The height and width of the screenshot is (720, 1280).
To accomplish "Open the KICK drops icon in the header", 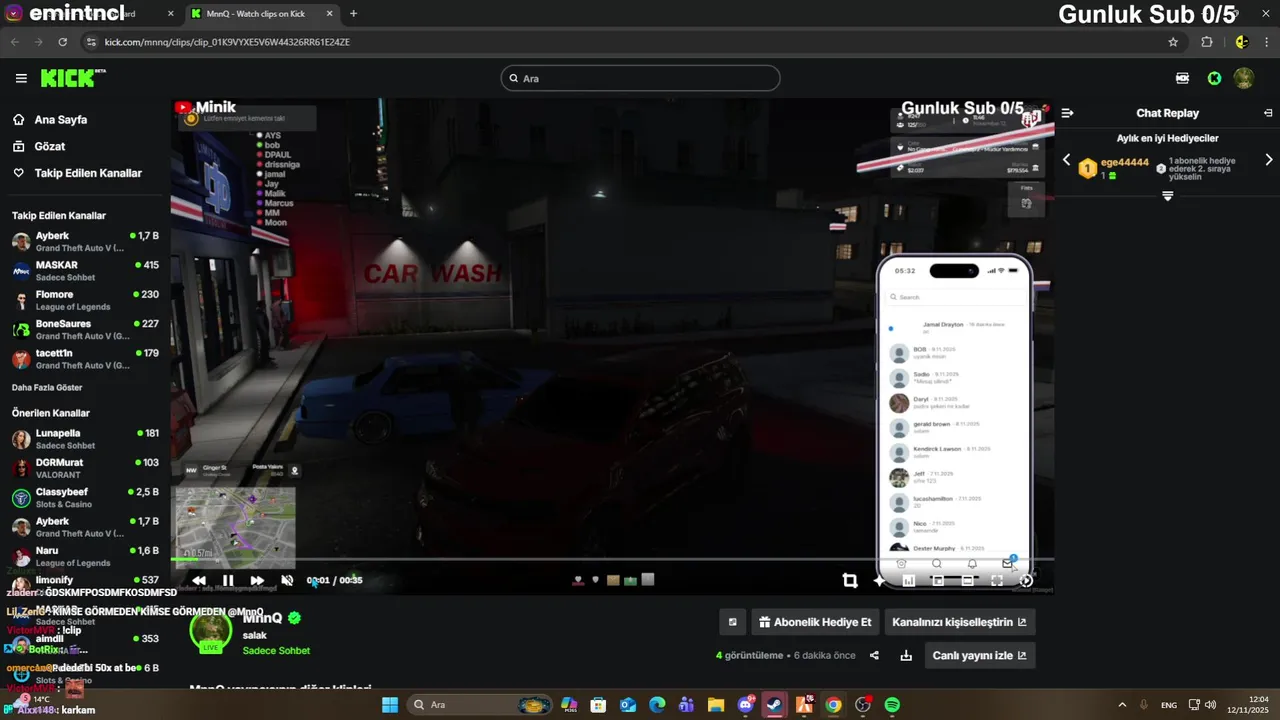I will [x=1183, y=78].
